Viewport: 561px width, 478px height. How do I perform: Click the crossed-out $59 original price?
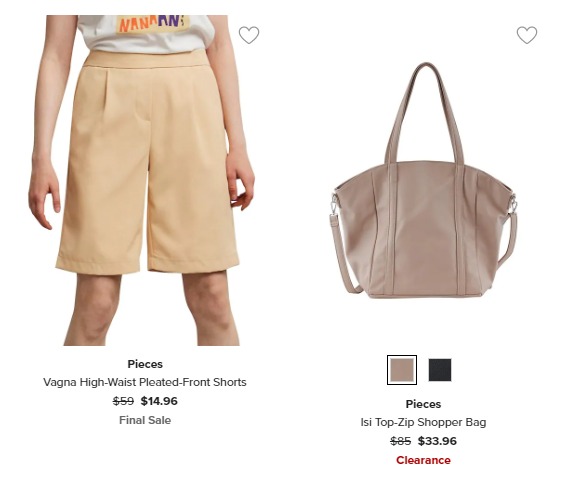point(123,401)
